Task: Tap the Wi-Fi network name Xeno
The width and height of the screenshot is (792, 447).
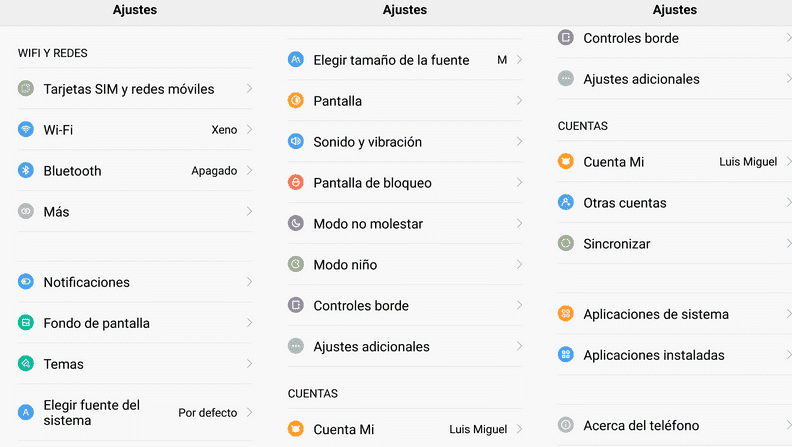Action: (224, 130)
